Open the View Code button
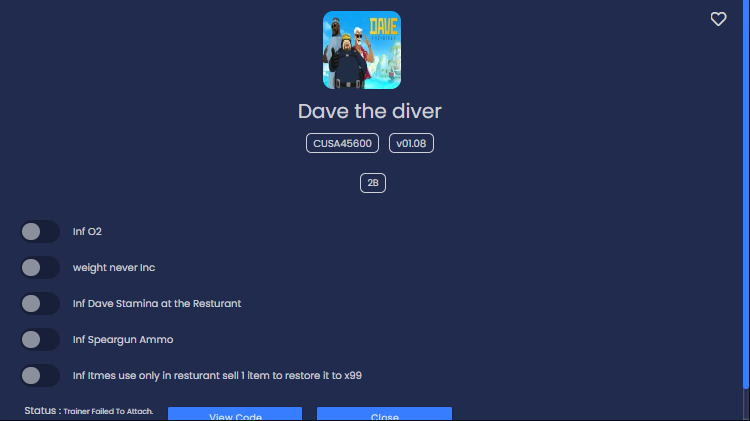Image resolution: width=750 pixels, height=421 pixels. pyautogui.click(x=235, y=414)
